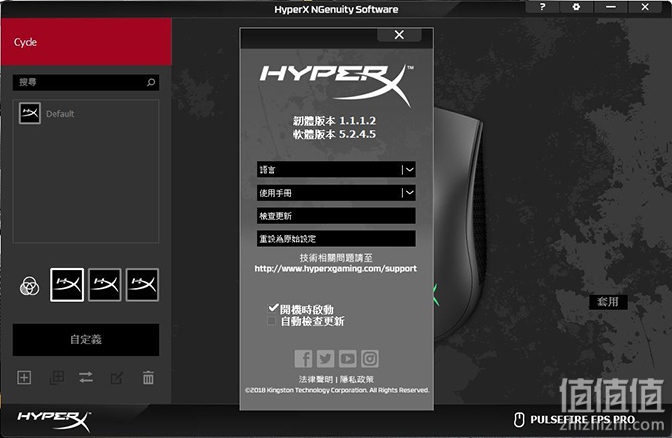Uncheck 開機時啟動 start on boot

tap(273, 308)
